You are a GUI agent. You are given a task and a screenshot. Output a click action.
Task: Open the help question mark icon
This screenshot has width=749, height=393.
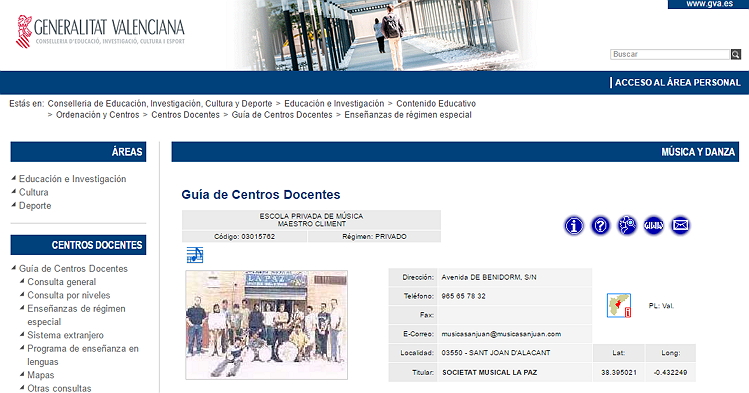click(x=600, y=225)
